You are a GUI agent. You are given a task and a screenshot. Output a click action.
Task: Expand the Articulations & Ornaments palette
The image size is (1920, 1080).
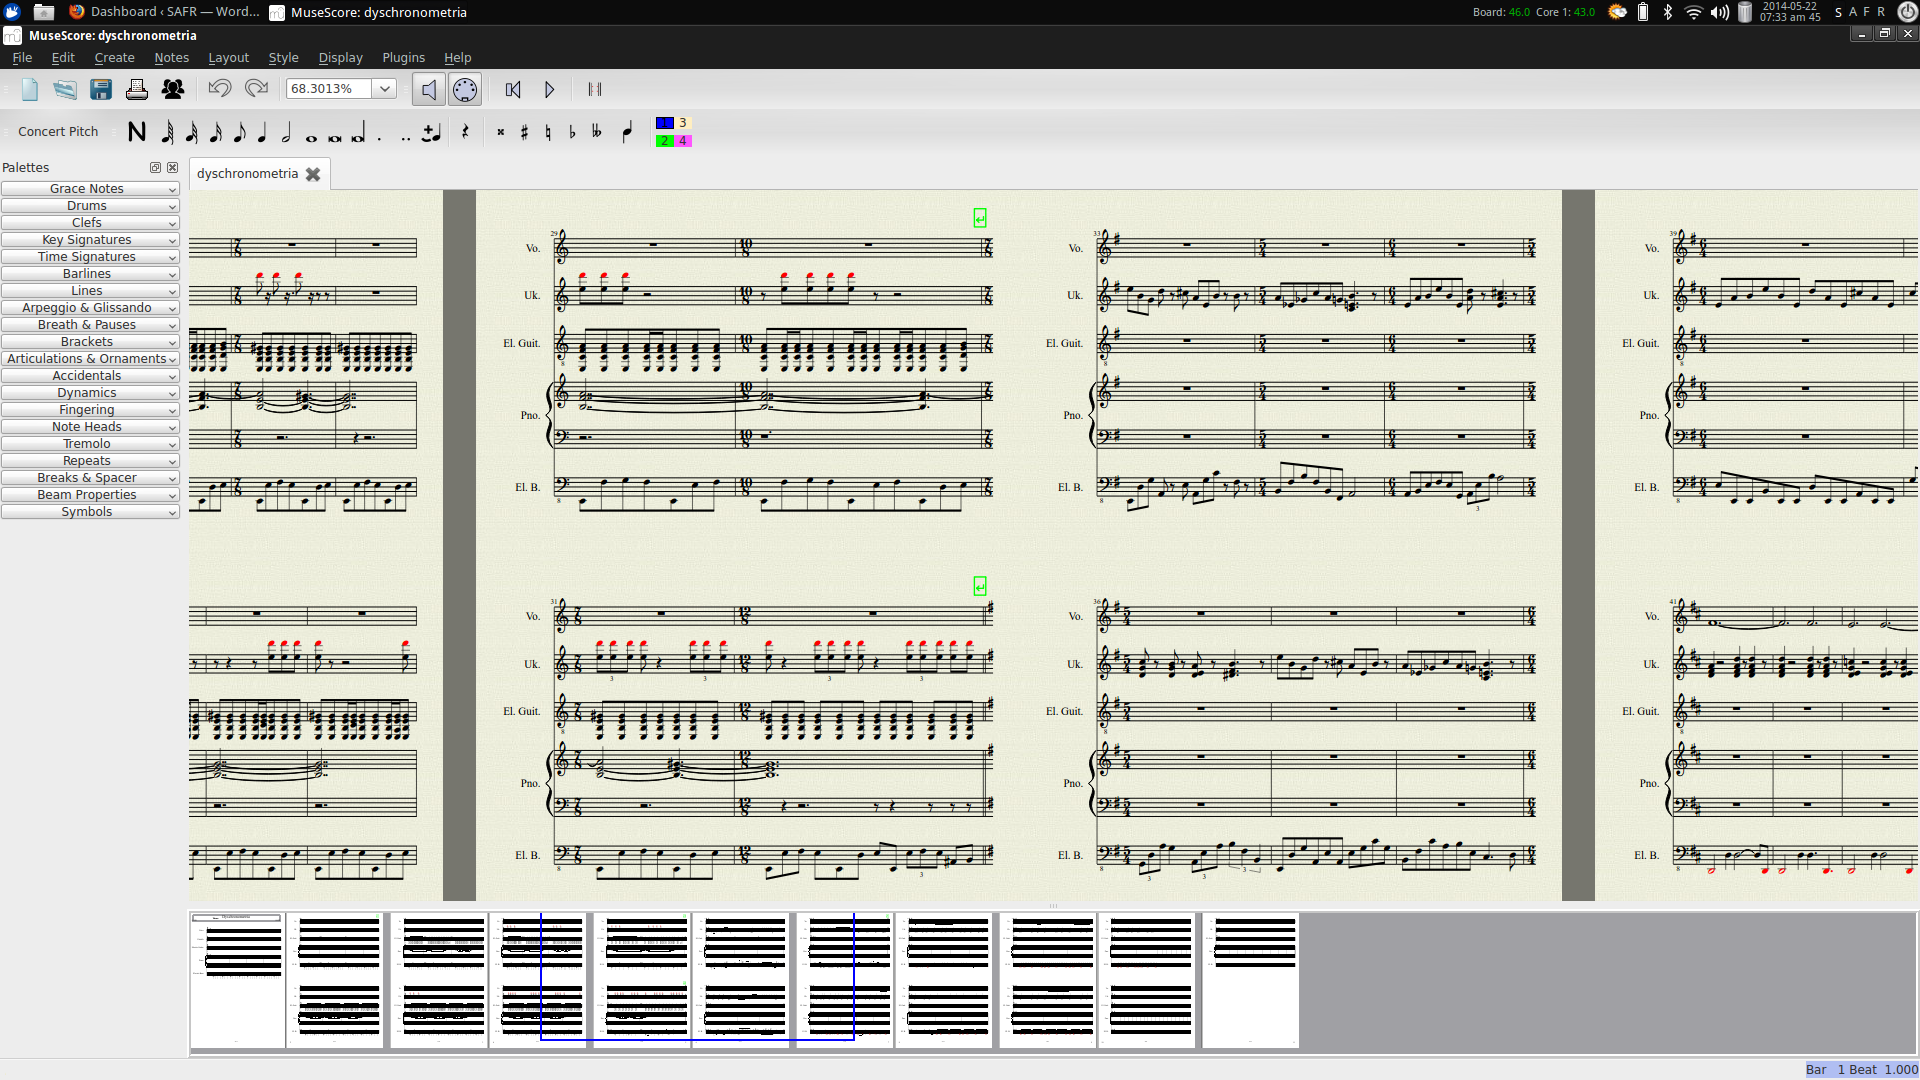[90, 359]
